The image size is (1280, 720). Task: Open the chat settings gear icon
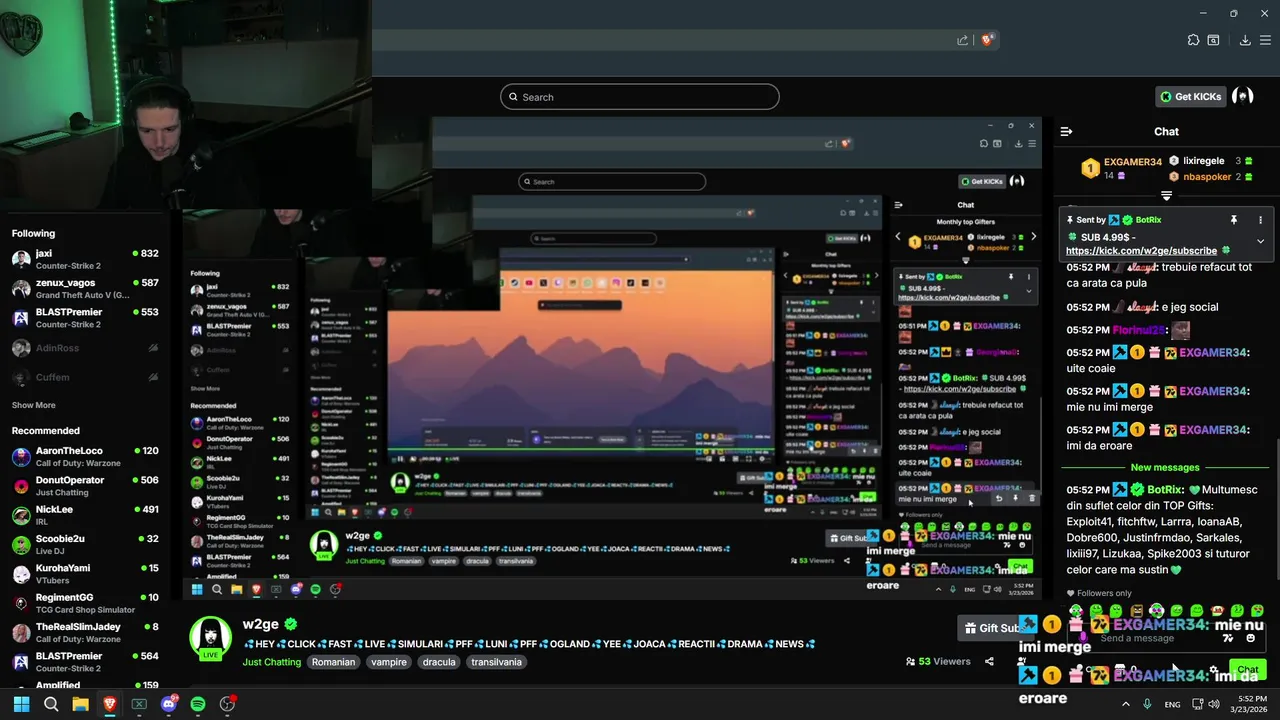click(x=1213, y=669)
